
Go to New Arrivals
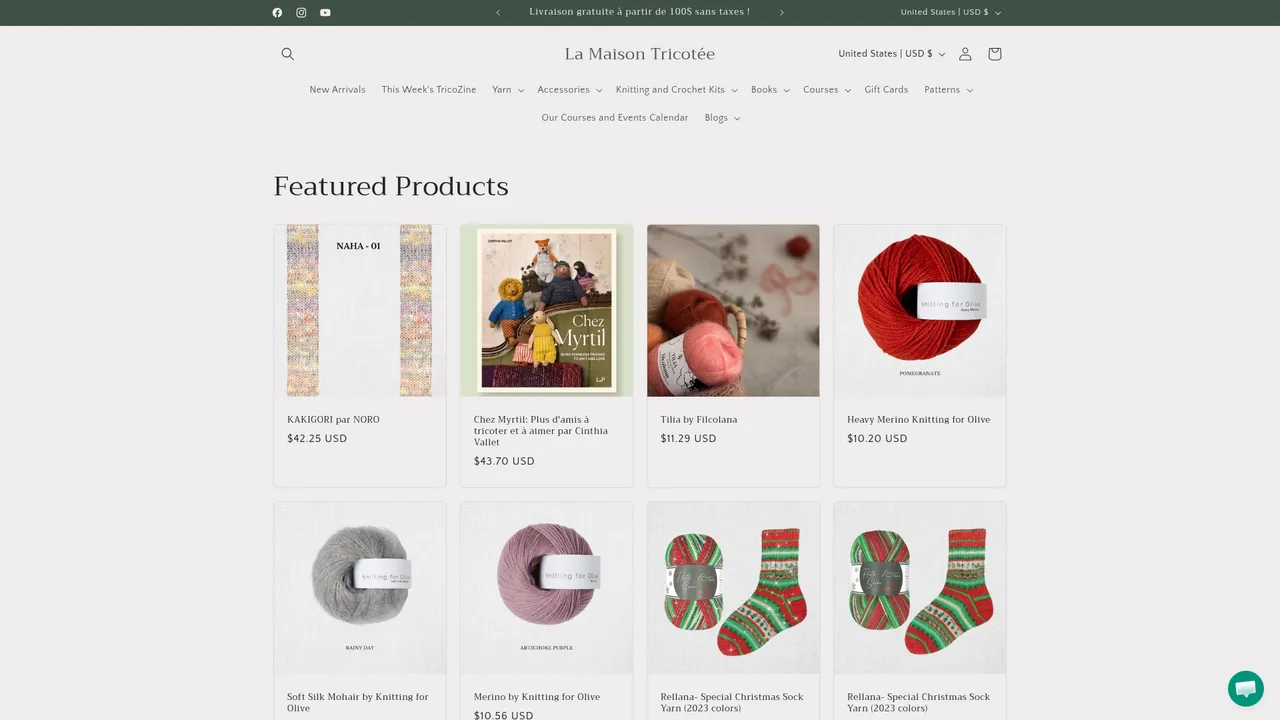[338, 90]
